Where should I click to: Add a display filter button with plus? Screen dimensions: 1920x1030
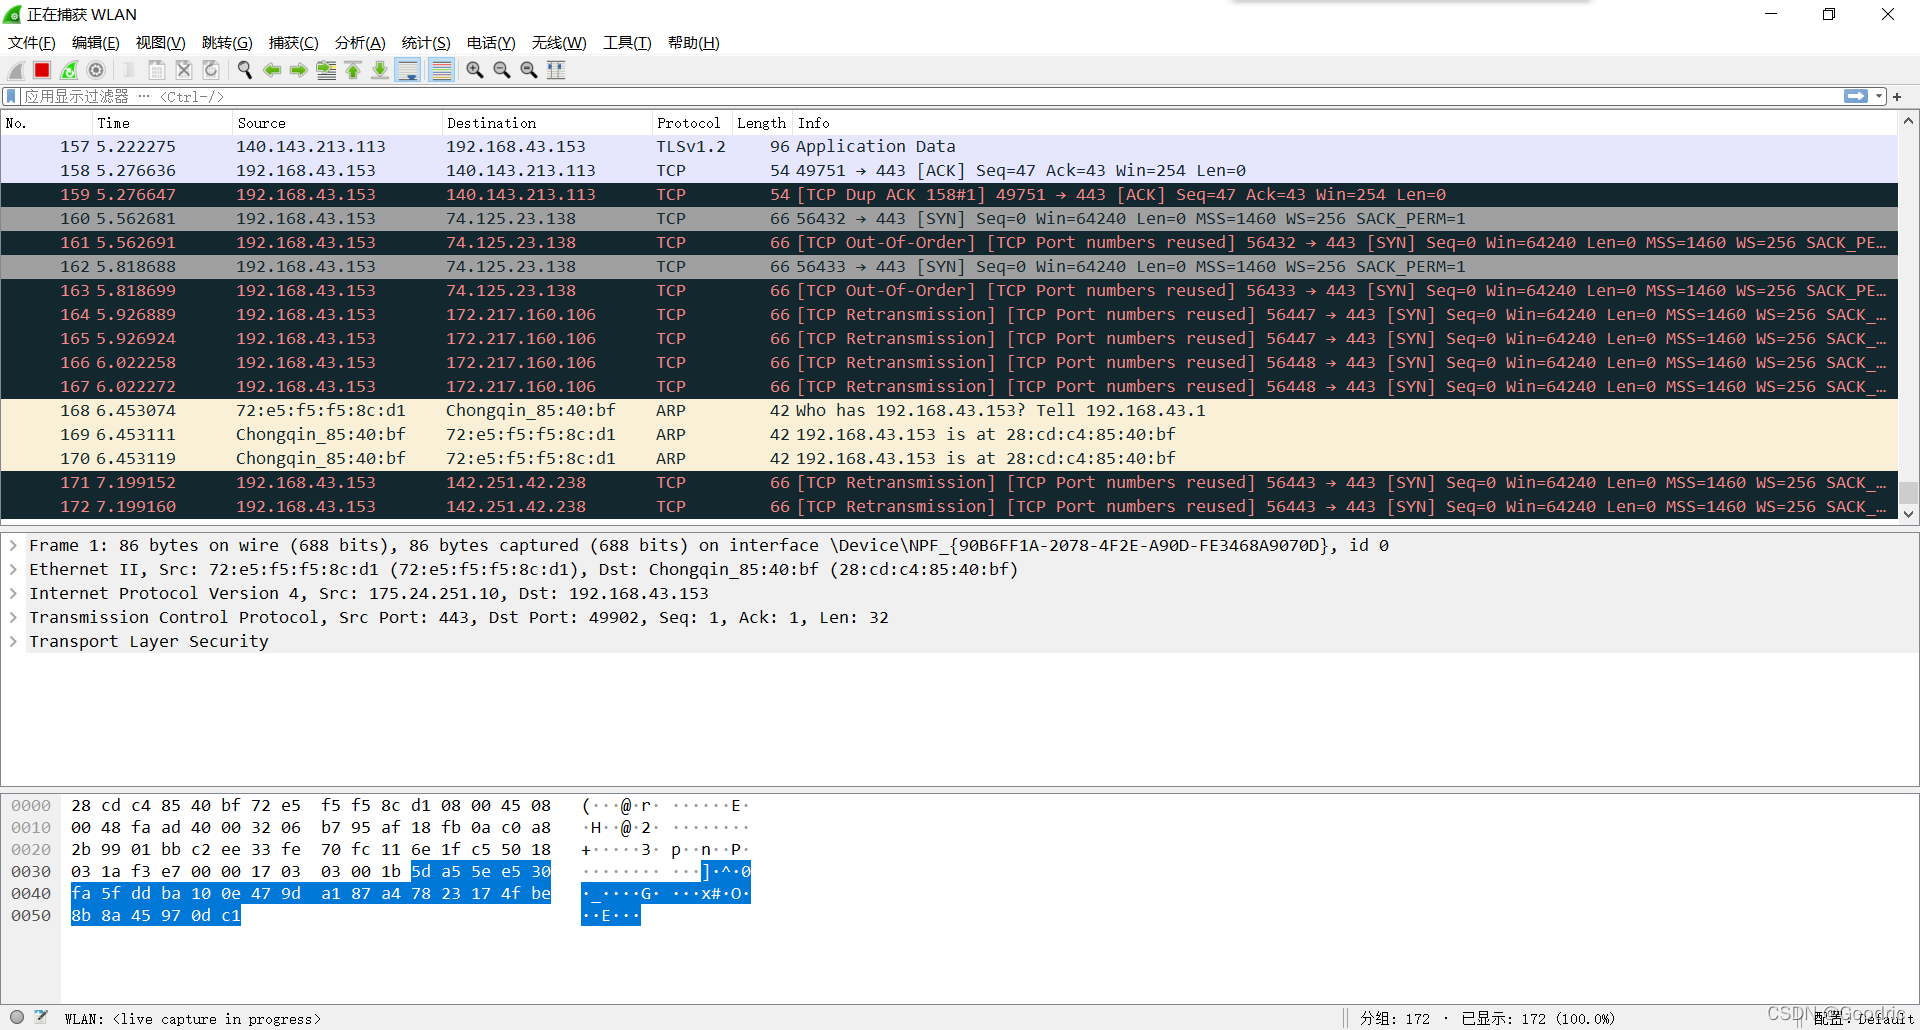pyautogui.click(x=1897, y=97)
